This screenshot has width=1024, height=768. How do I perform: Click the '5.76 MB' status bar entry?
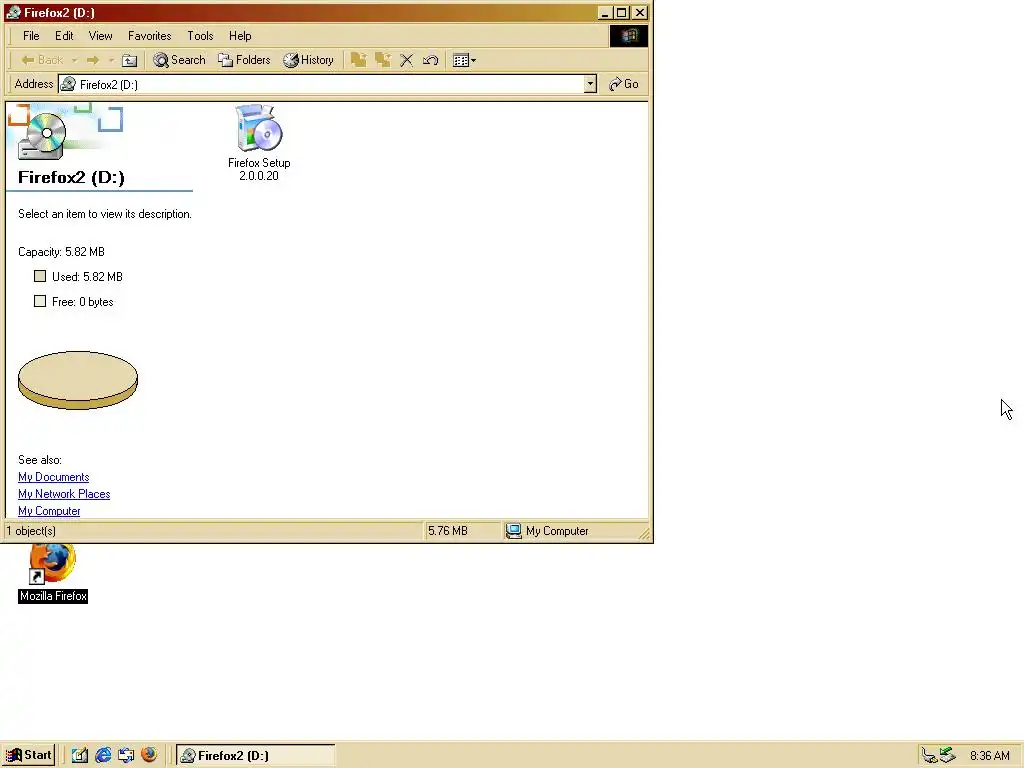tap(448, 531)
